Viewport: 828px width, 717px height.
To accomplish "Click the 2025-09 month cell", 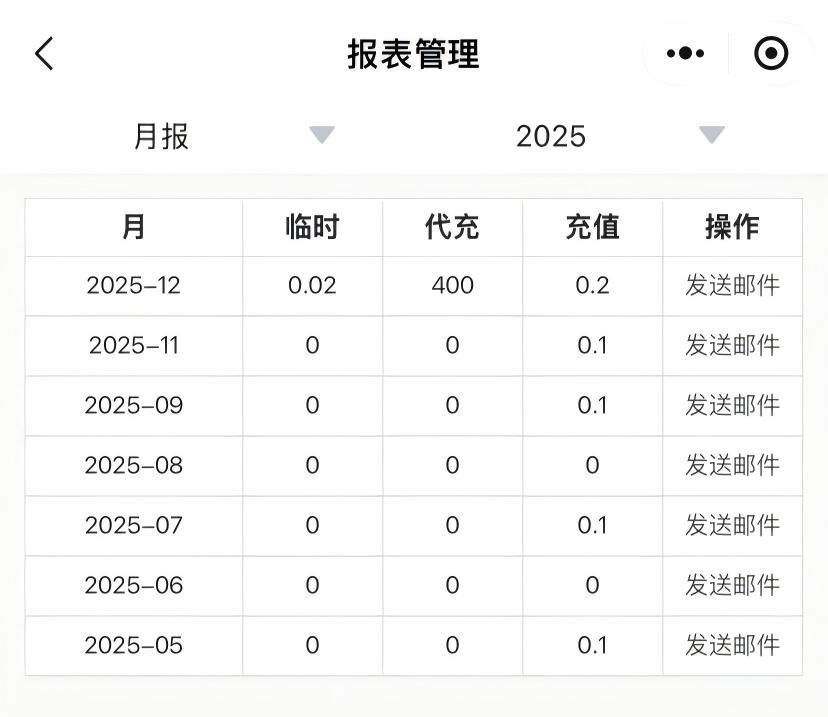I will [133, 406].
